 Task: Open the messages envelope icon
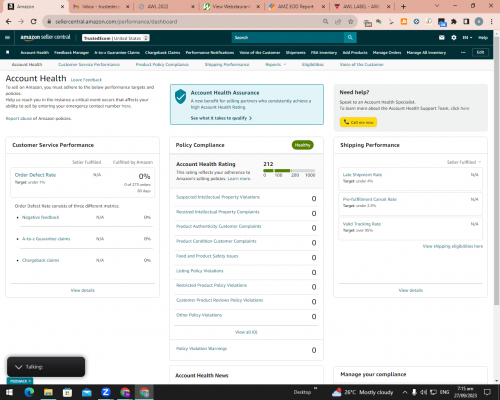pos(442,38)
